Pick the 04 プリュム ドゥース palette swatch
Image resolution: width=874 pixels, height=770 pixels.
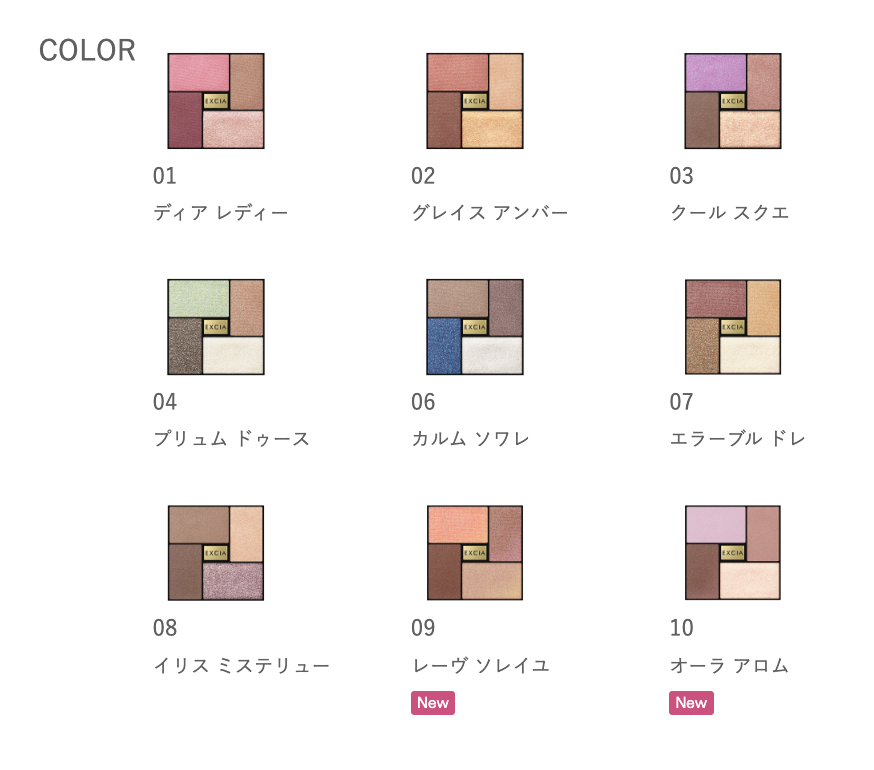(x=216, y=327)
